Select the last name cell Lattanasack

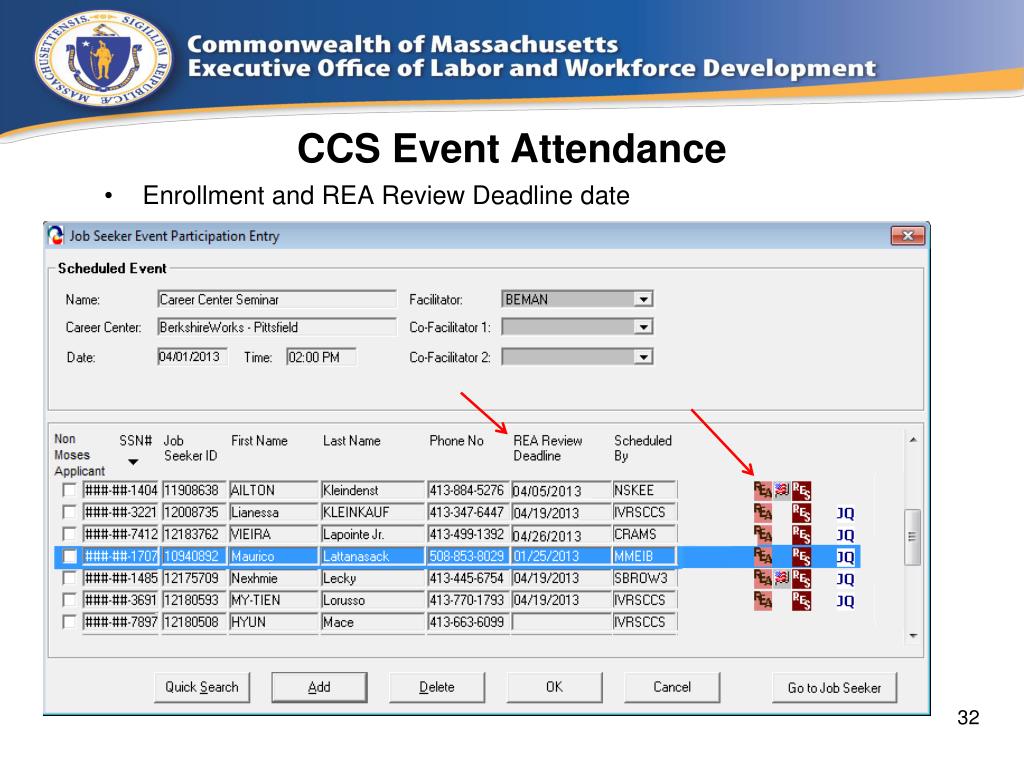[x=372, y=556]
